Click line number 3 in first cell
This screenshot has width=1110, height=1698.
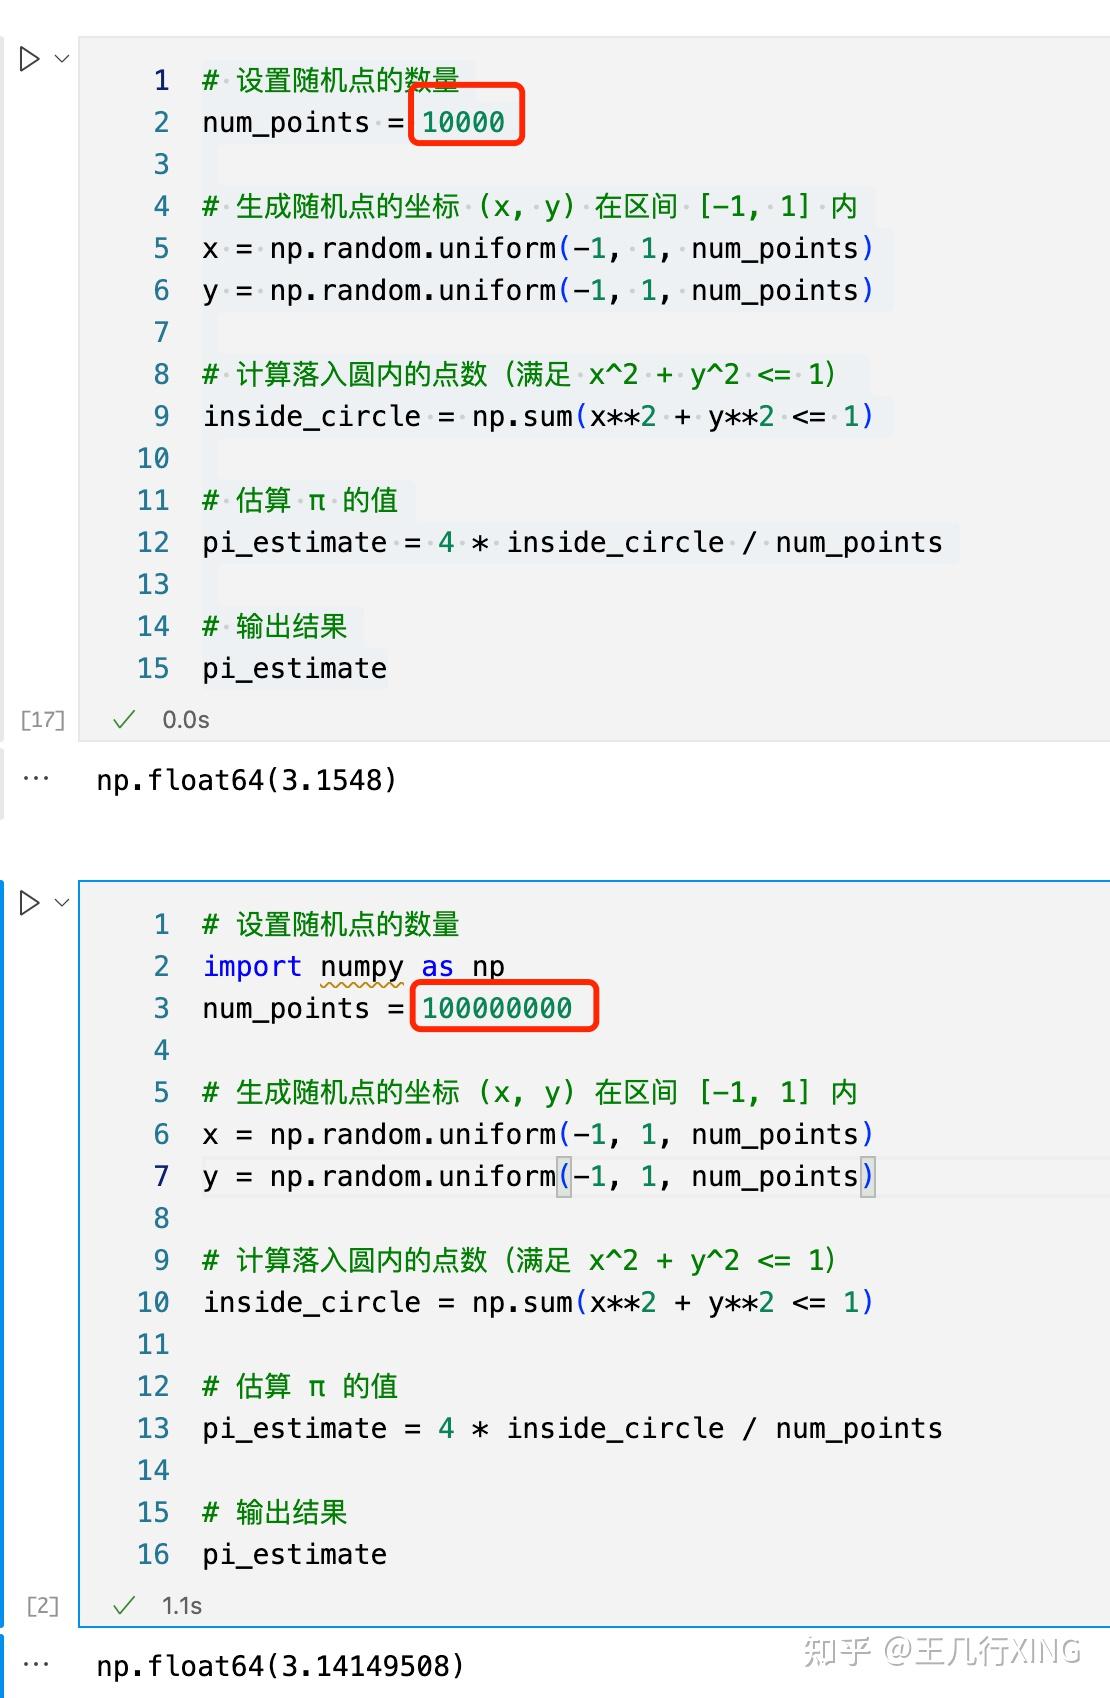coord(162,164)
